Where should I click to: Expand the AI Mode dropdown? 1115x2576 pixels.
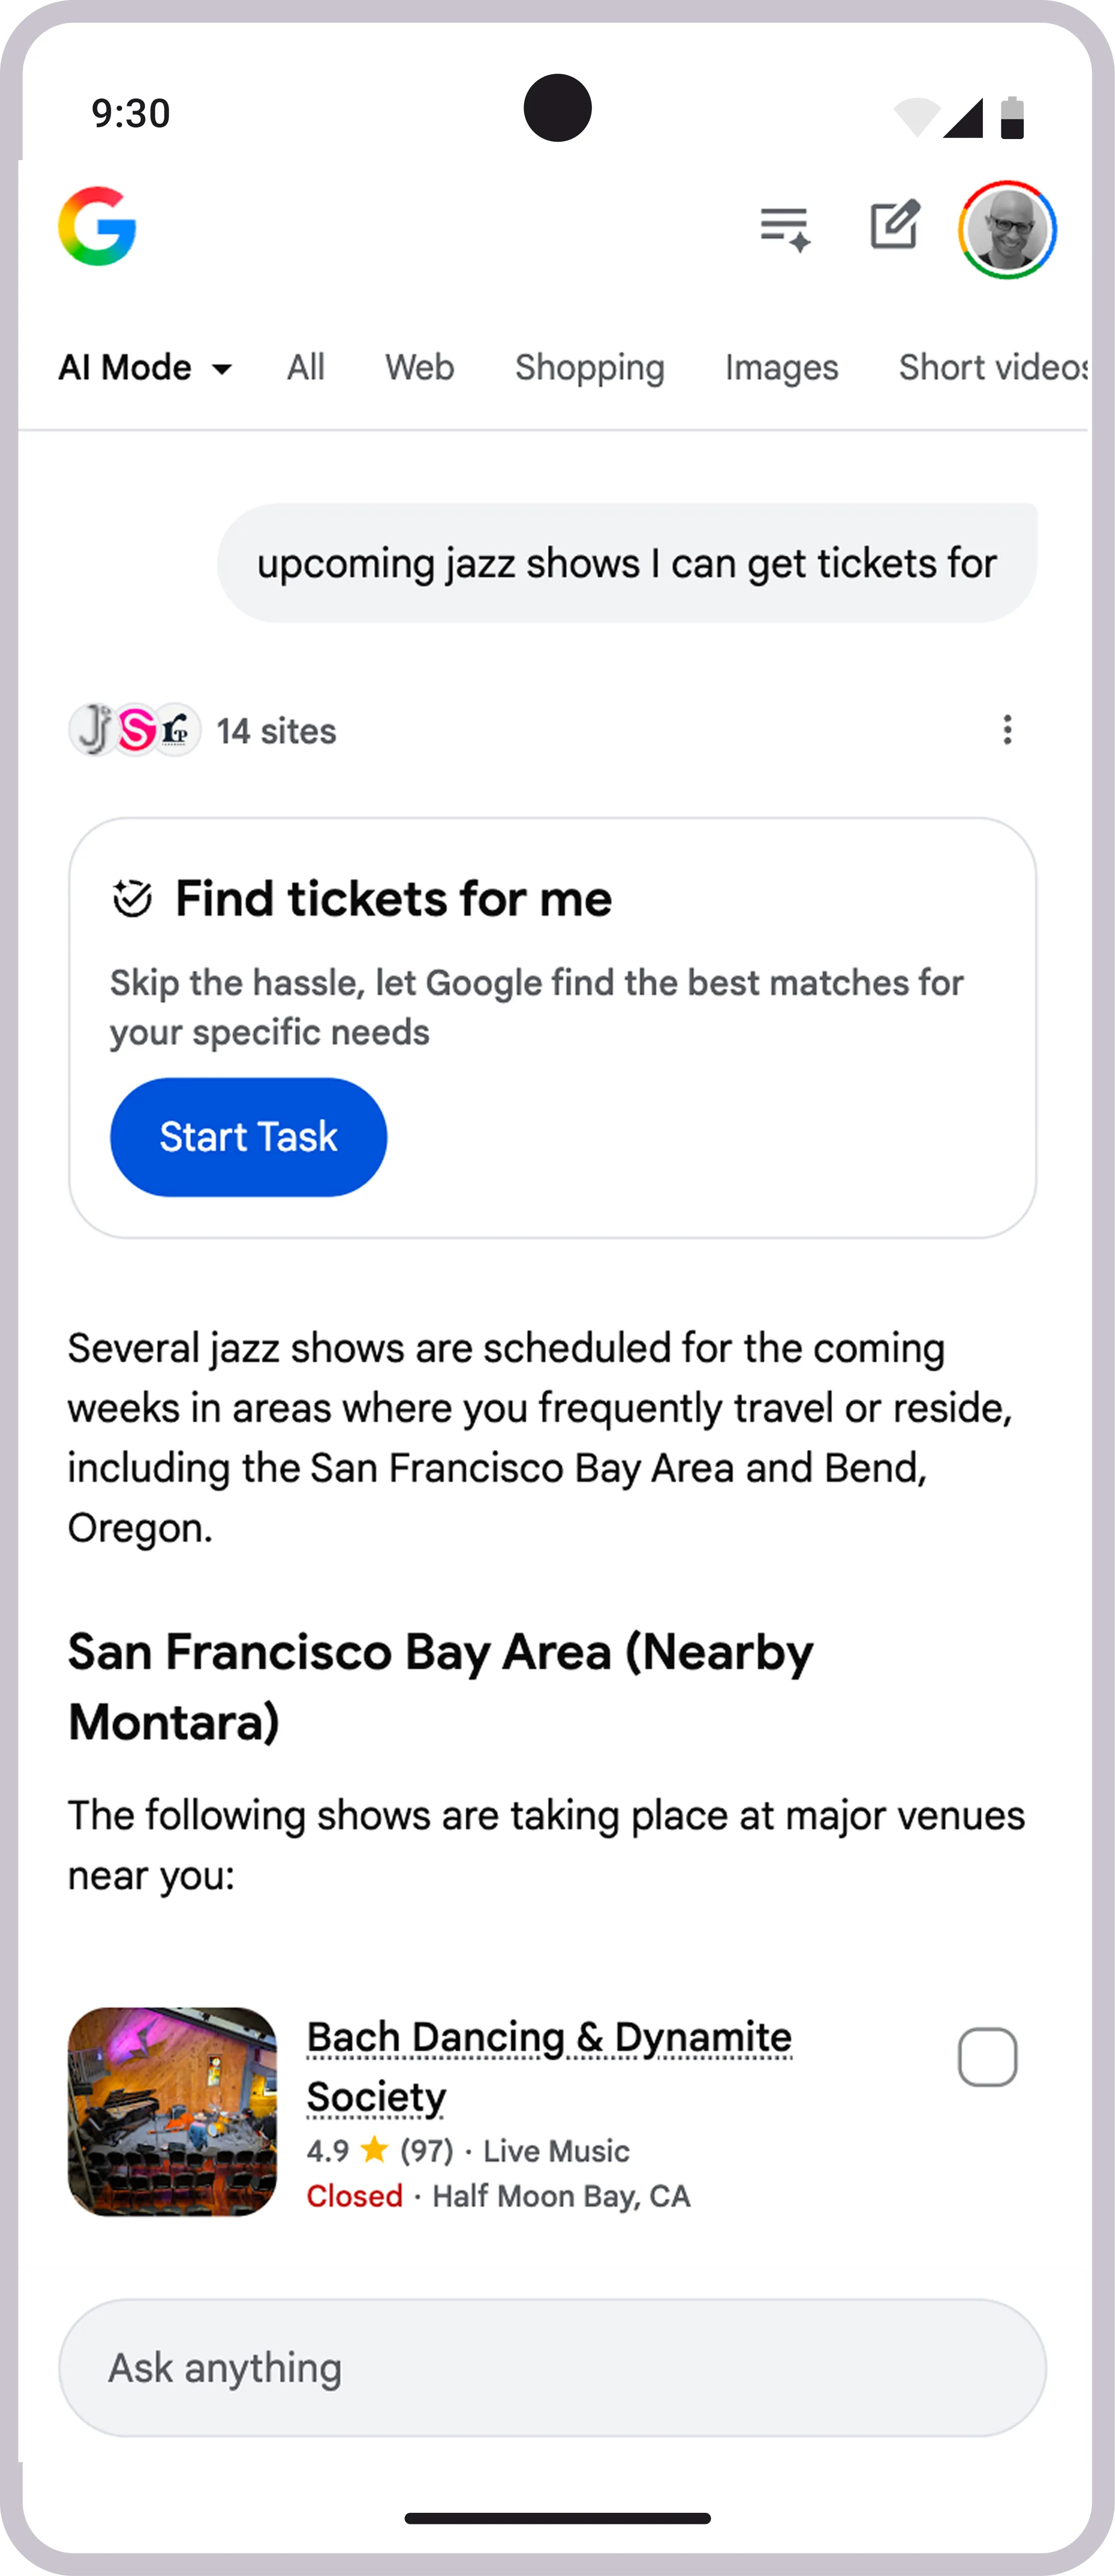tap(145, 368)
